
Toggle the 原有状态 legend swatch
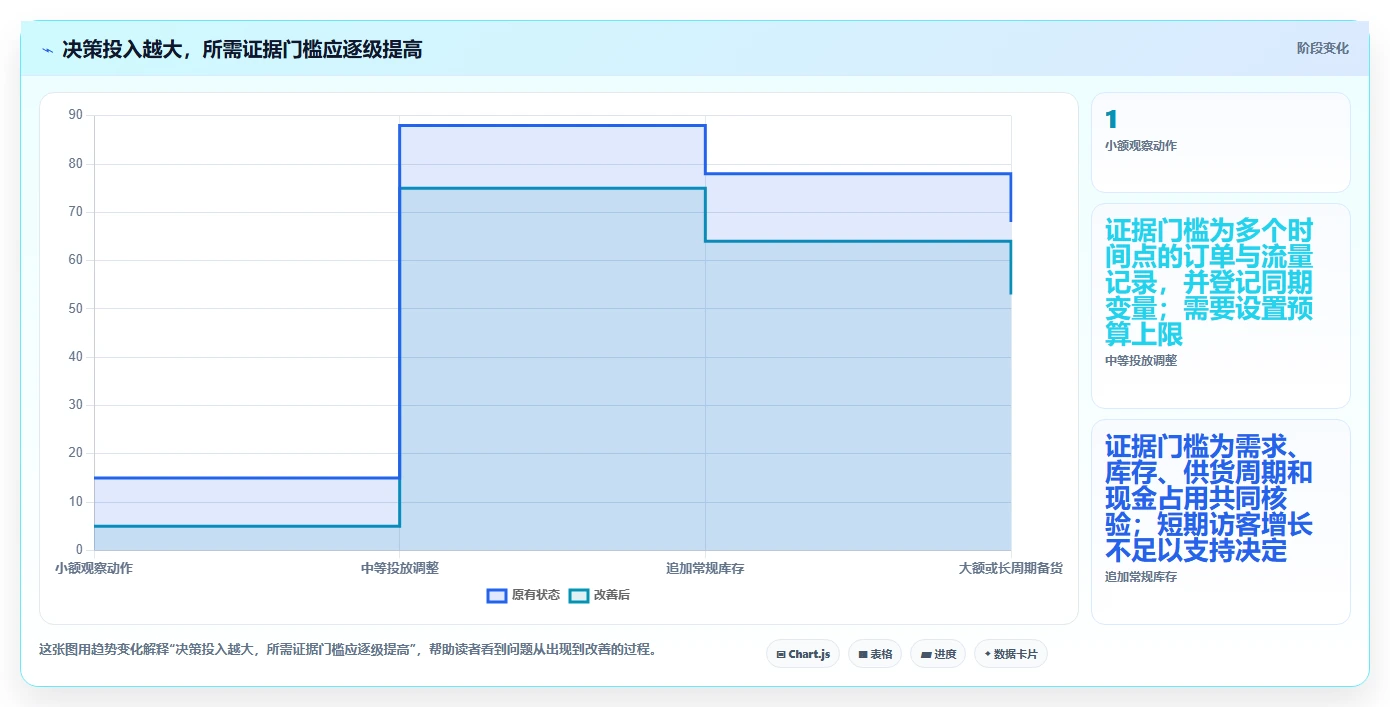[497, 595]
